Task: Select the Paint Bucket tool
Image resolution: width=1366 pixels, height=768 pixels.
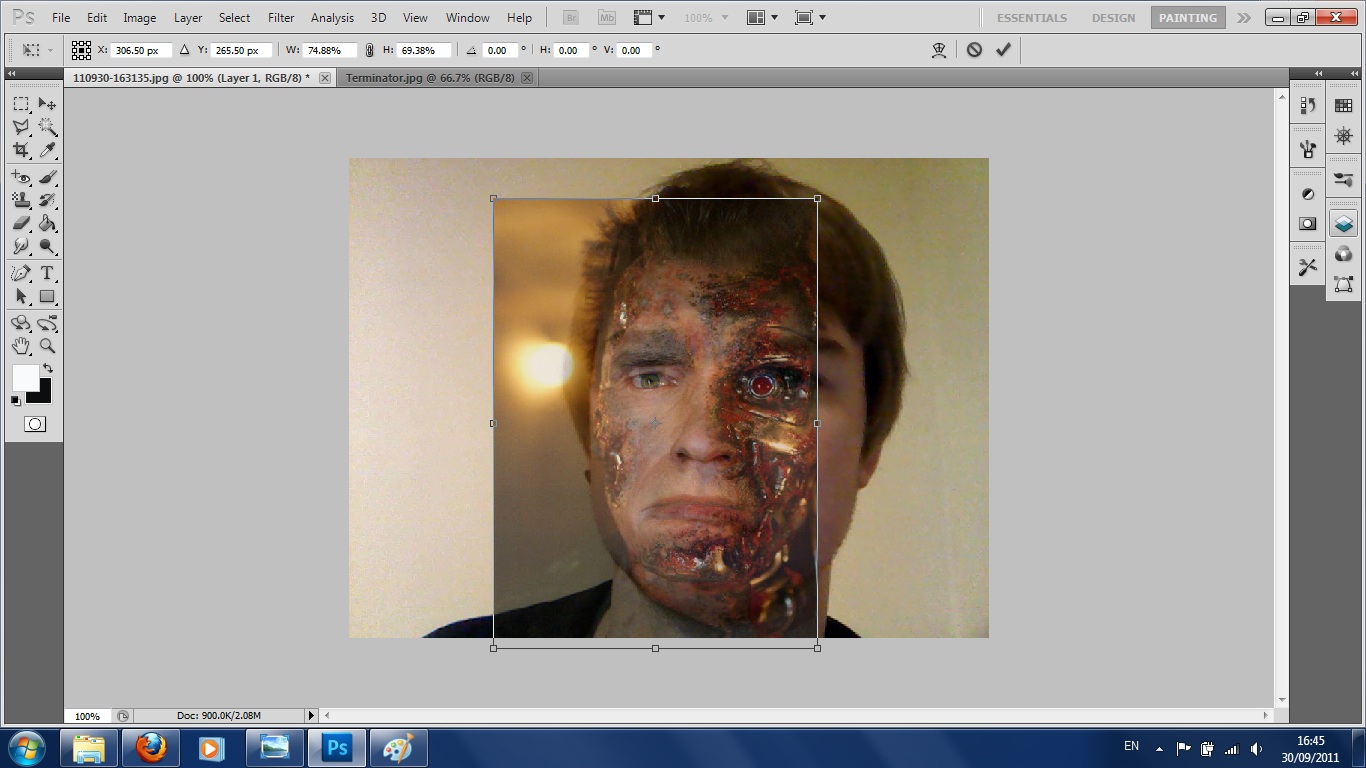Action: point(47,223)
